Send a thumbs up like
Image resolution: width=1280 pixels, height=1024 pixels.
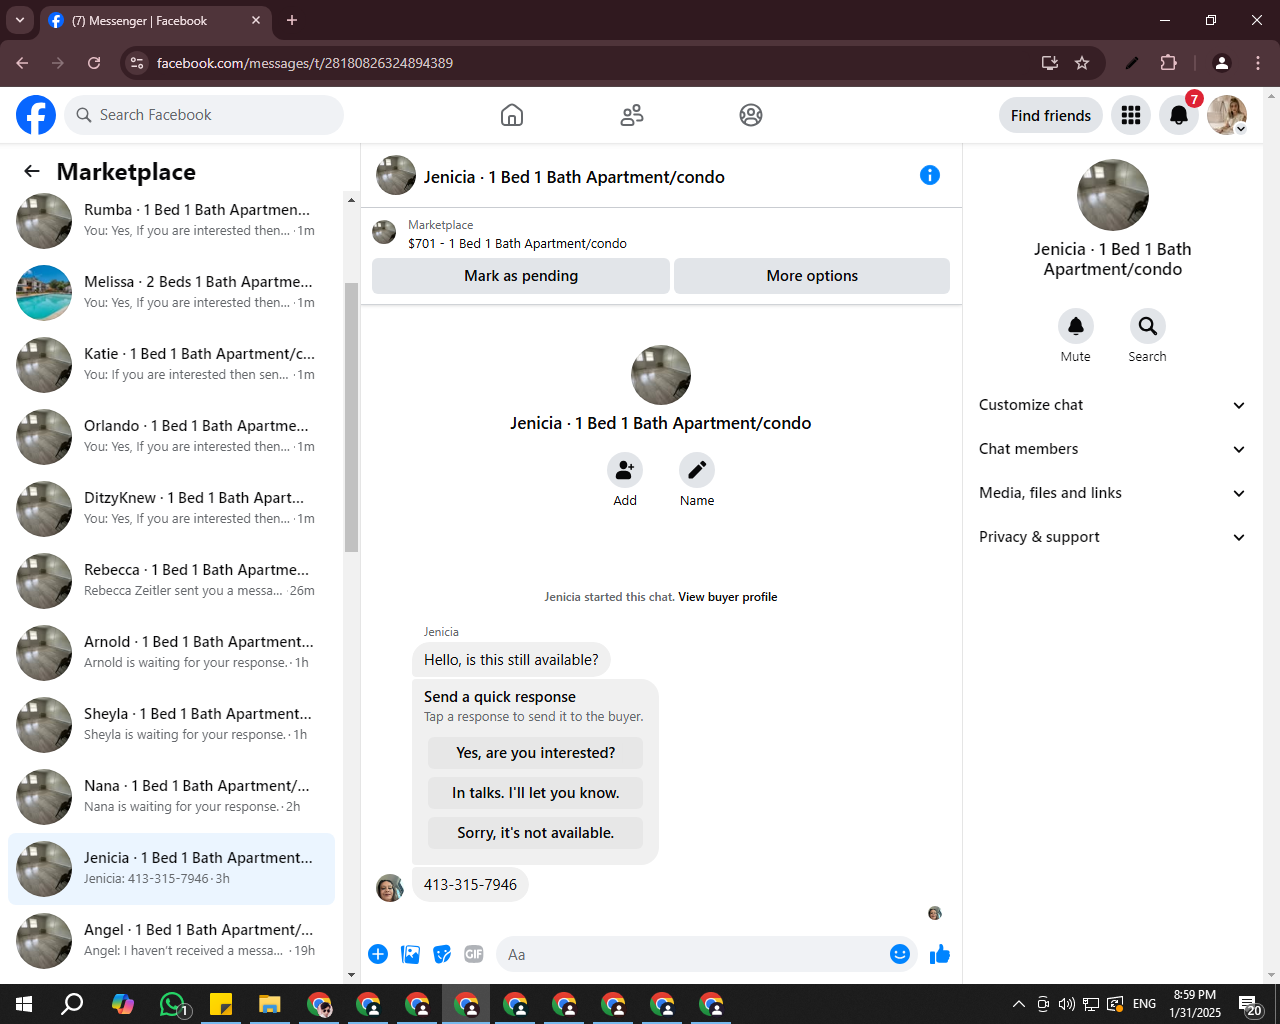click(x=940, y=954)
